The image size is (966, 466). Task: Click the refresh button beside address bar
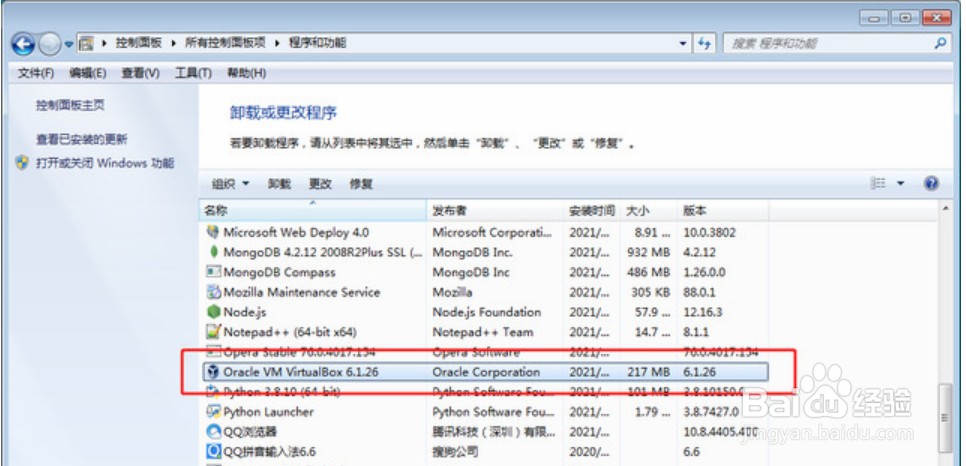704,44
